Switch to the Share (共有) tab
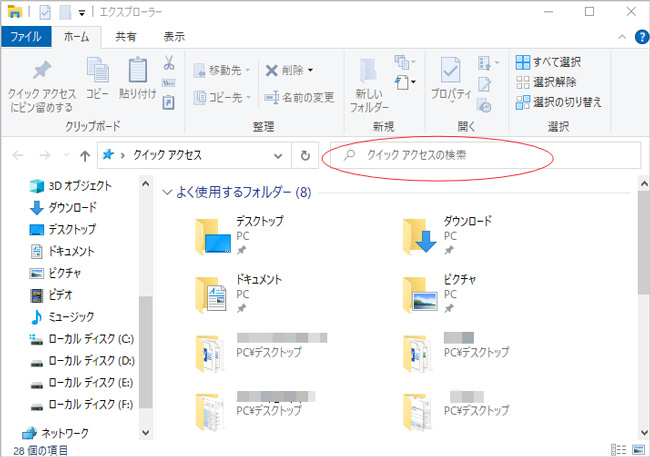The width and height of the screenshot is (650, 457). pyautogui.click(x=126, y=37)
